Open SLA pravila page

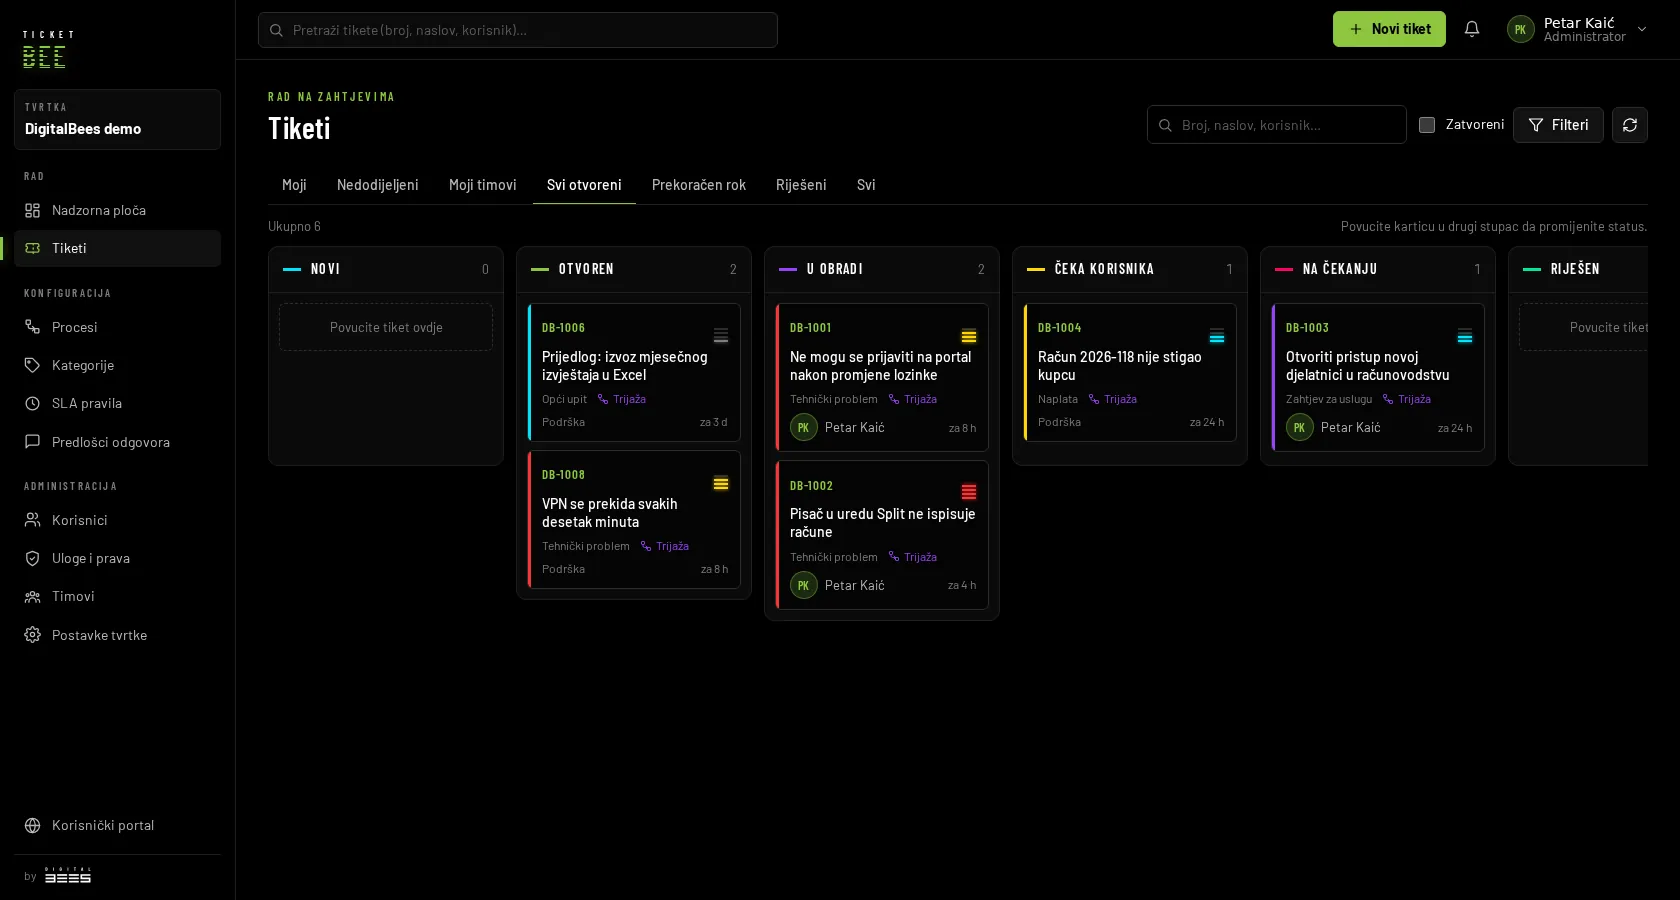coord(117,403)
